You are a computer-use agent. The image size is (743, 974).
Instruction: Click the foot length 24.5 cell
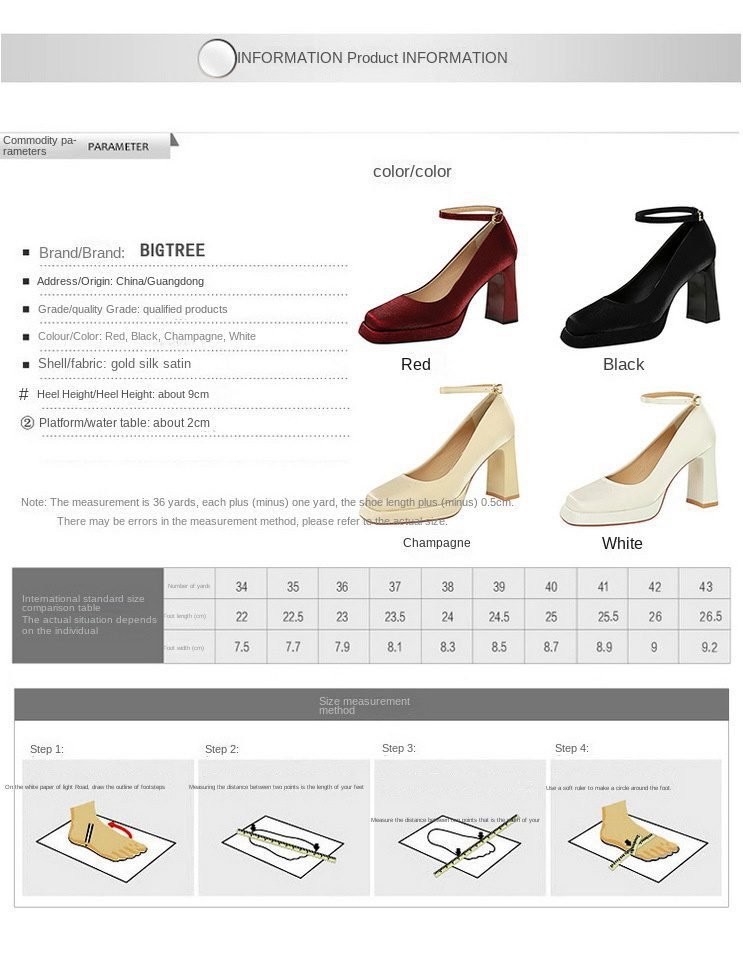point(499,616)
